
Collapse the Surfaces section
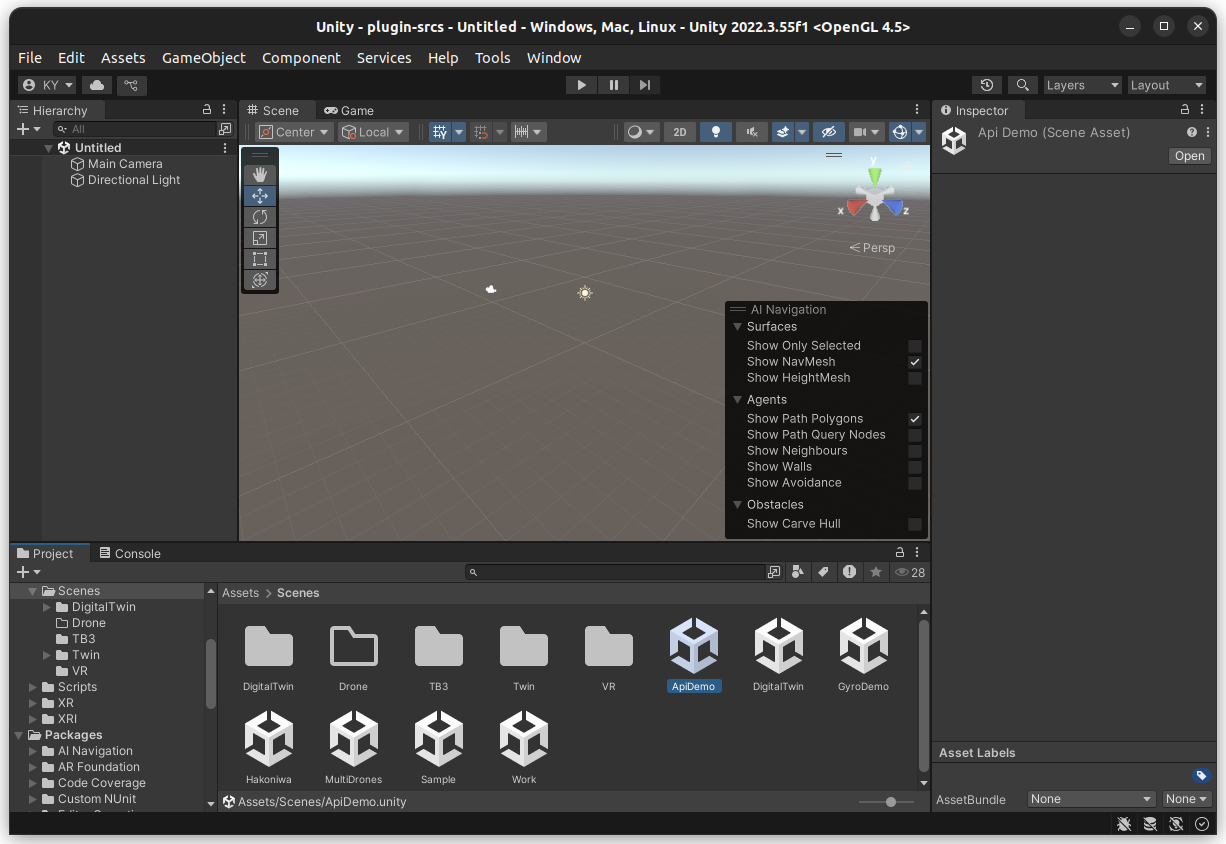coord(738,327)
